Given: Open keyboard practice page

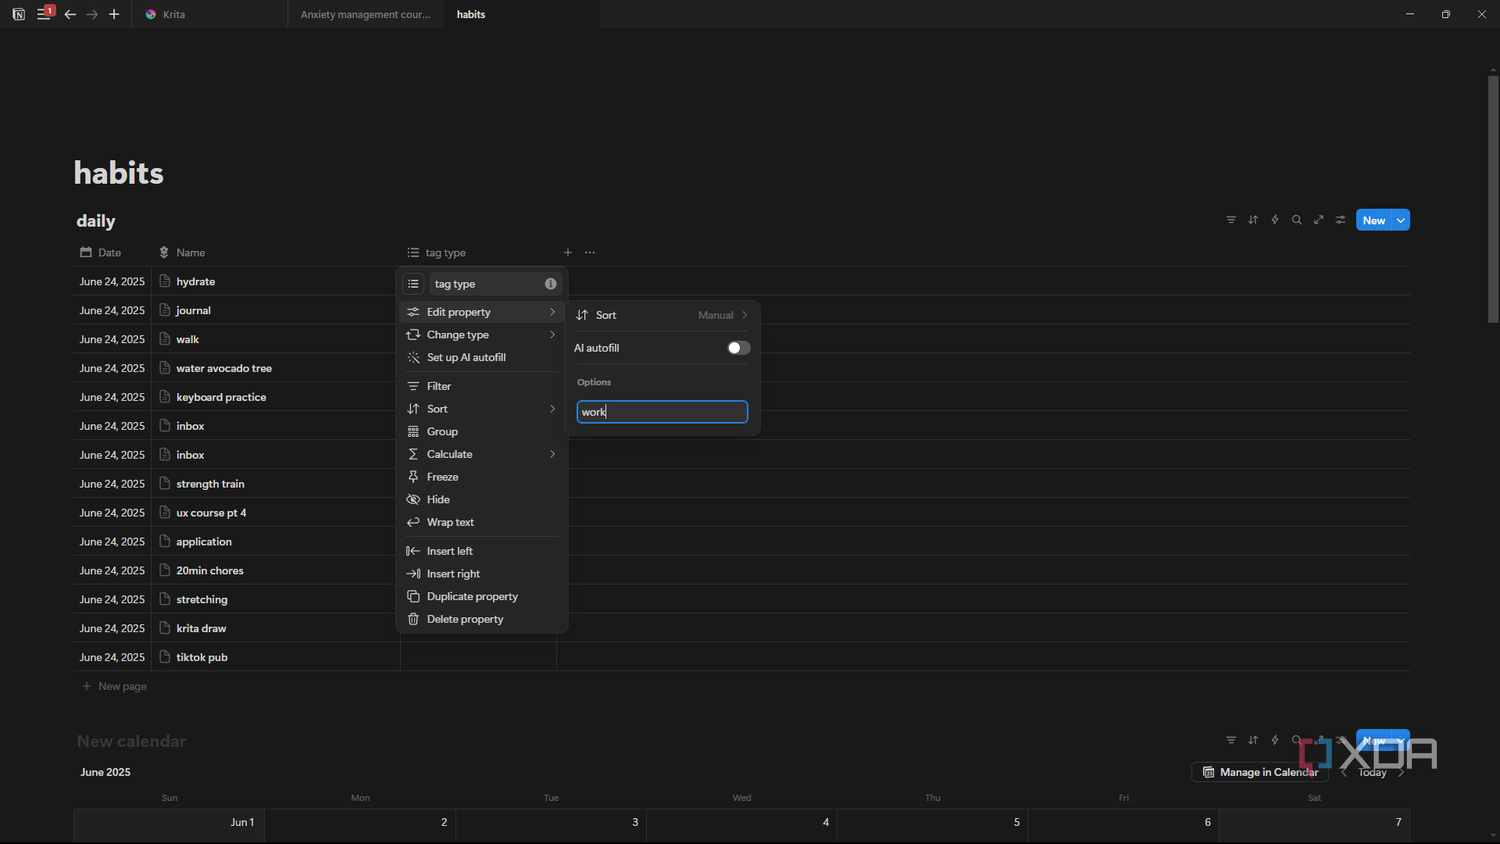Looking at the screenshot, I should pos(221,397).
